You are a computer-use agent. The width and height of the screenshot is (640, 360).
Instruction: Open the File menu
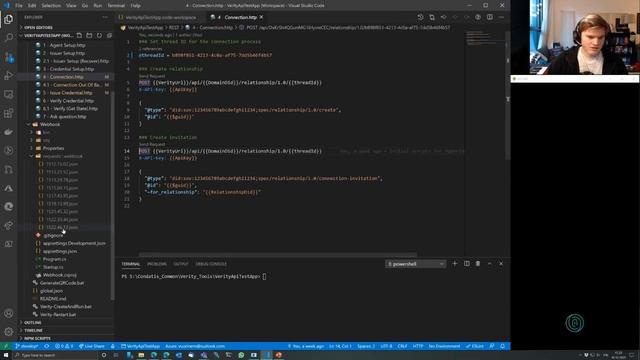(x=19, y=6)
